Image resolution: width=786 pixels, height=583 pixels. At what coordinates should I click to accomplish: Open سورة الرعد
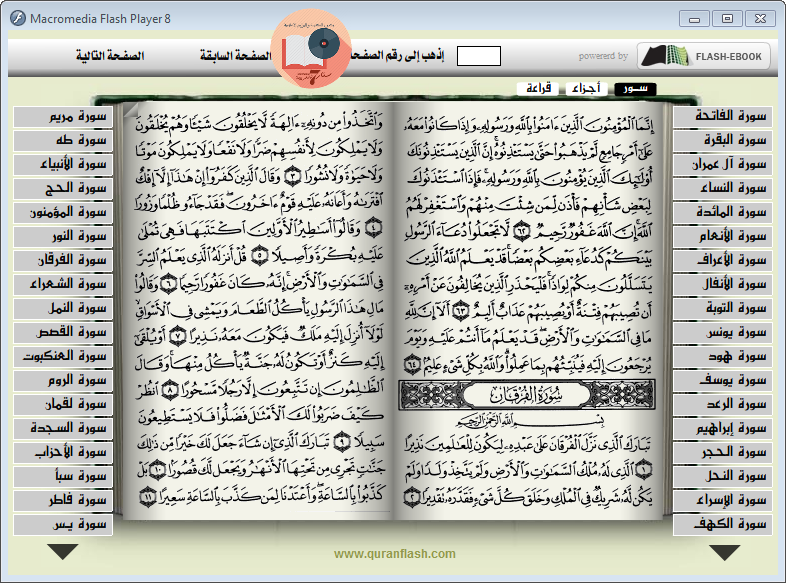click(x=722, y=405)
